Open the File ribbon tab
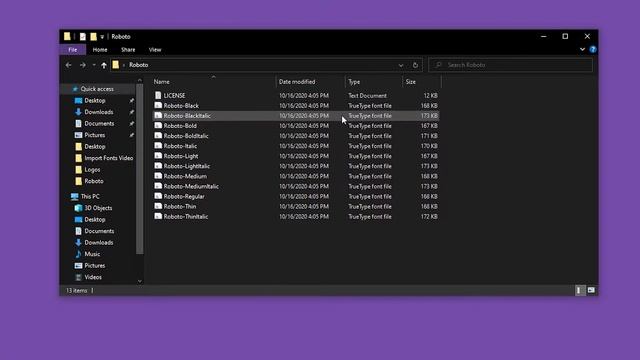This screenshot has width=640, height=360. (x=73, y=49)
